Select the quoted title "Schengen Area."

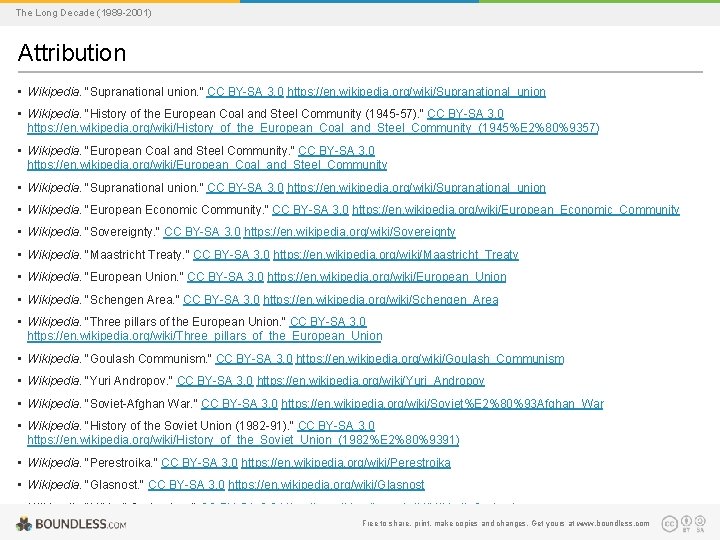tap(132, 300)
